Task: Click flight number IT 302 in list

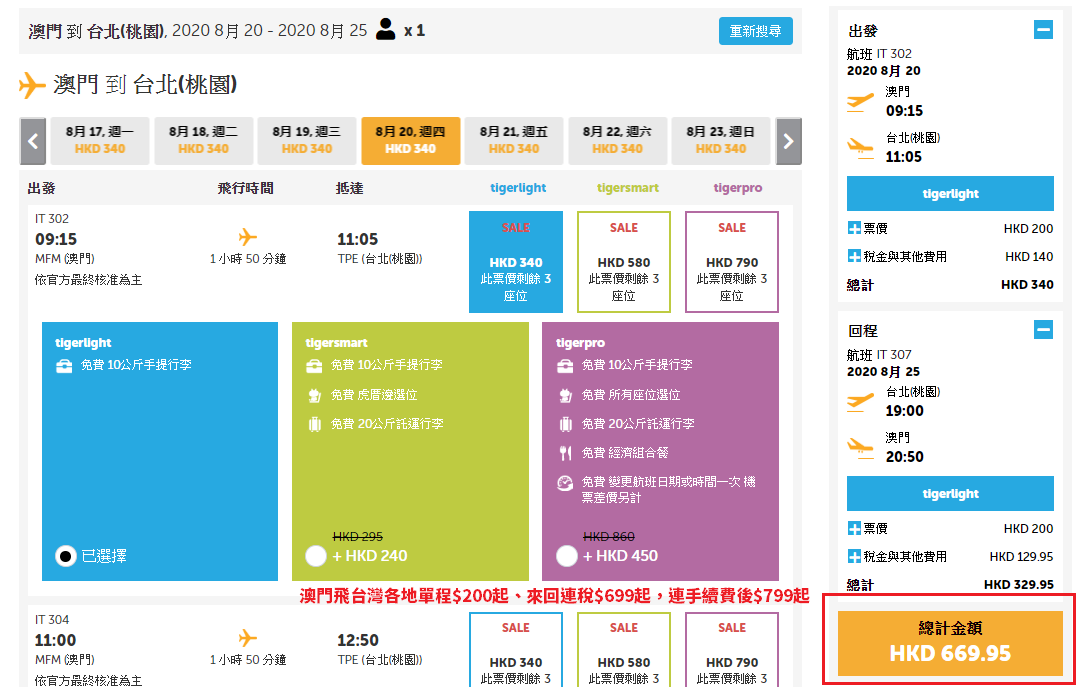Action: pyautogui.click(x=52, y=219)
